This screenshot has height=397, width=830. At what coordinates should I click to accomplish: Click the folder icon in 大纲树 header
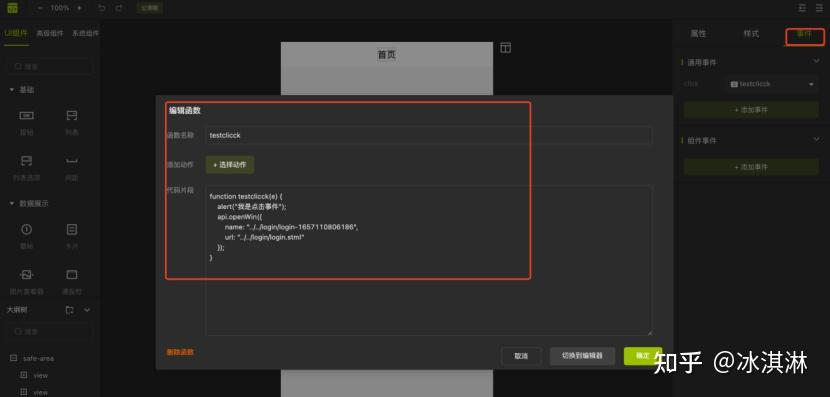point(69,310)
